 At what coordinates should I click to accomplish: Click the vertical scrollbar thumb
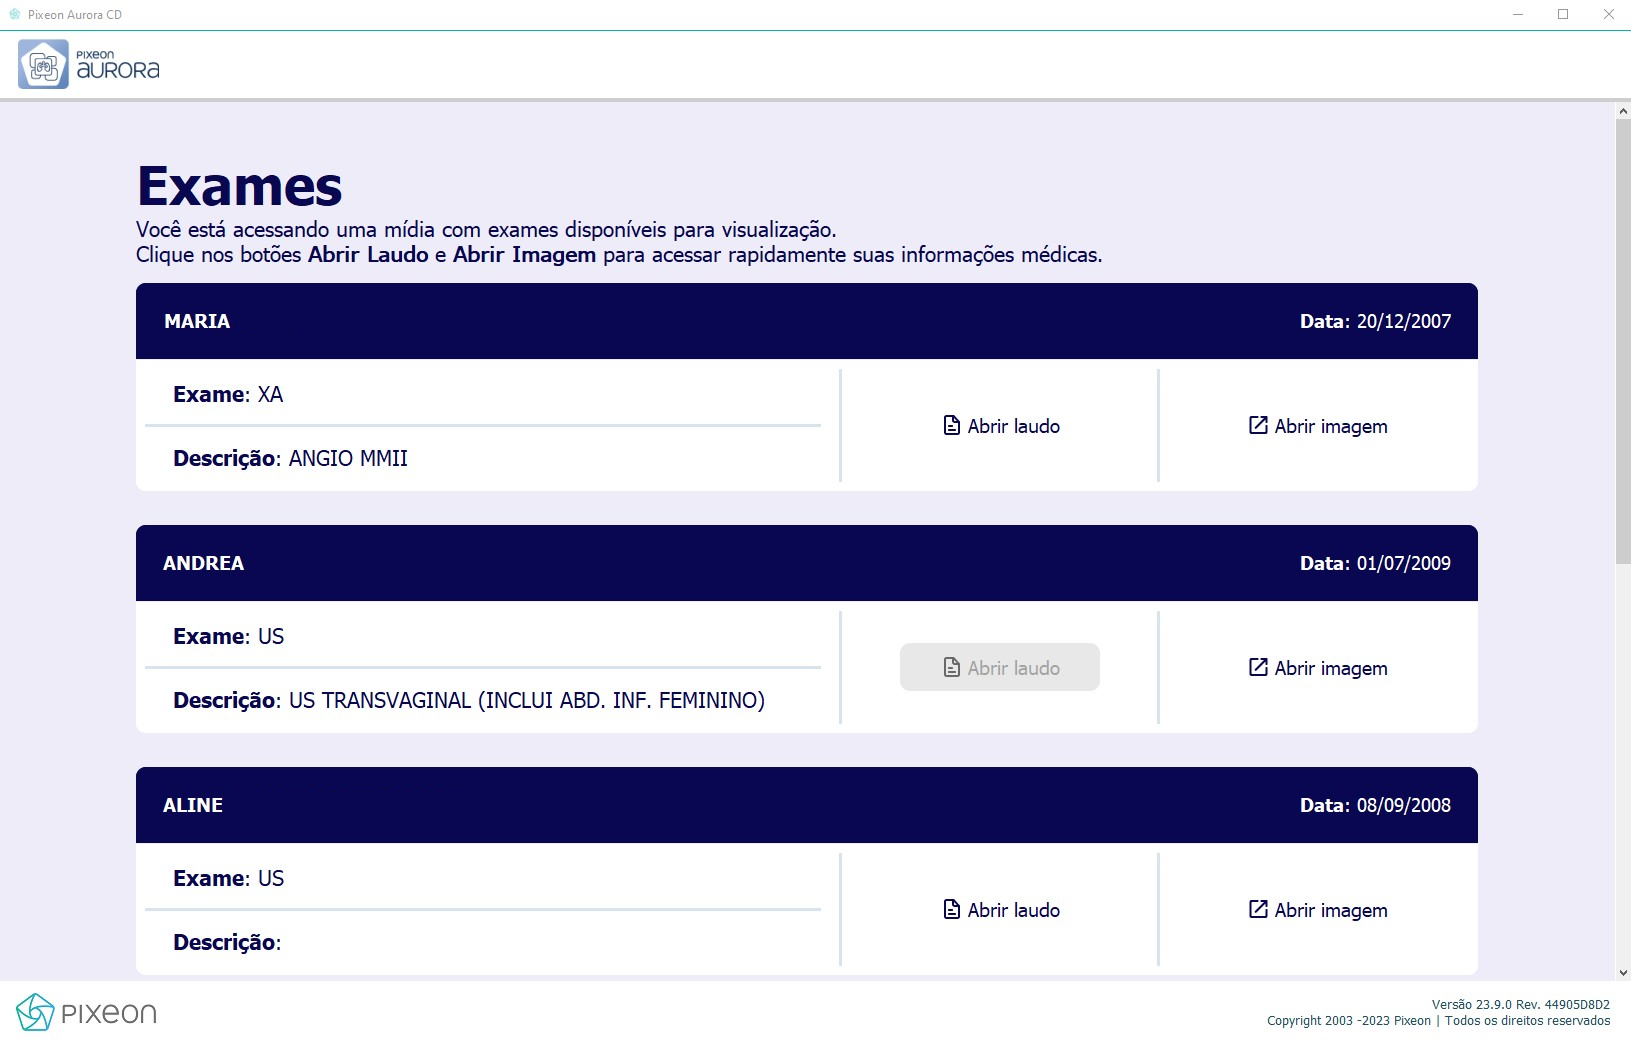click(x=1623, y=341)
